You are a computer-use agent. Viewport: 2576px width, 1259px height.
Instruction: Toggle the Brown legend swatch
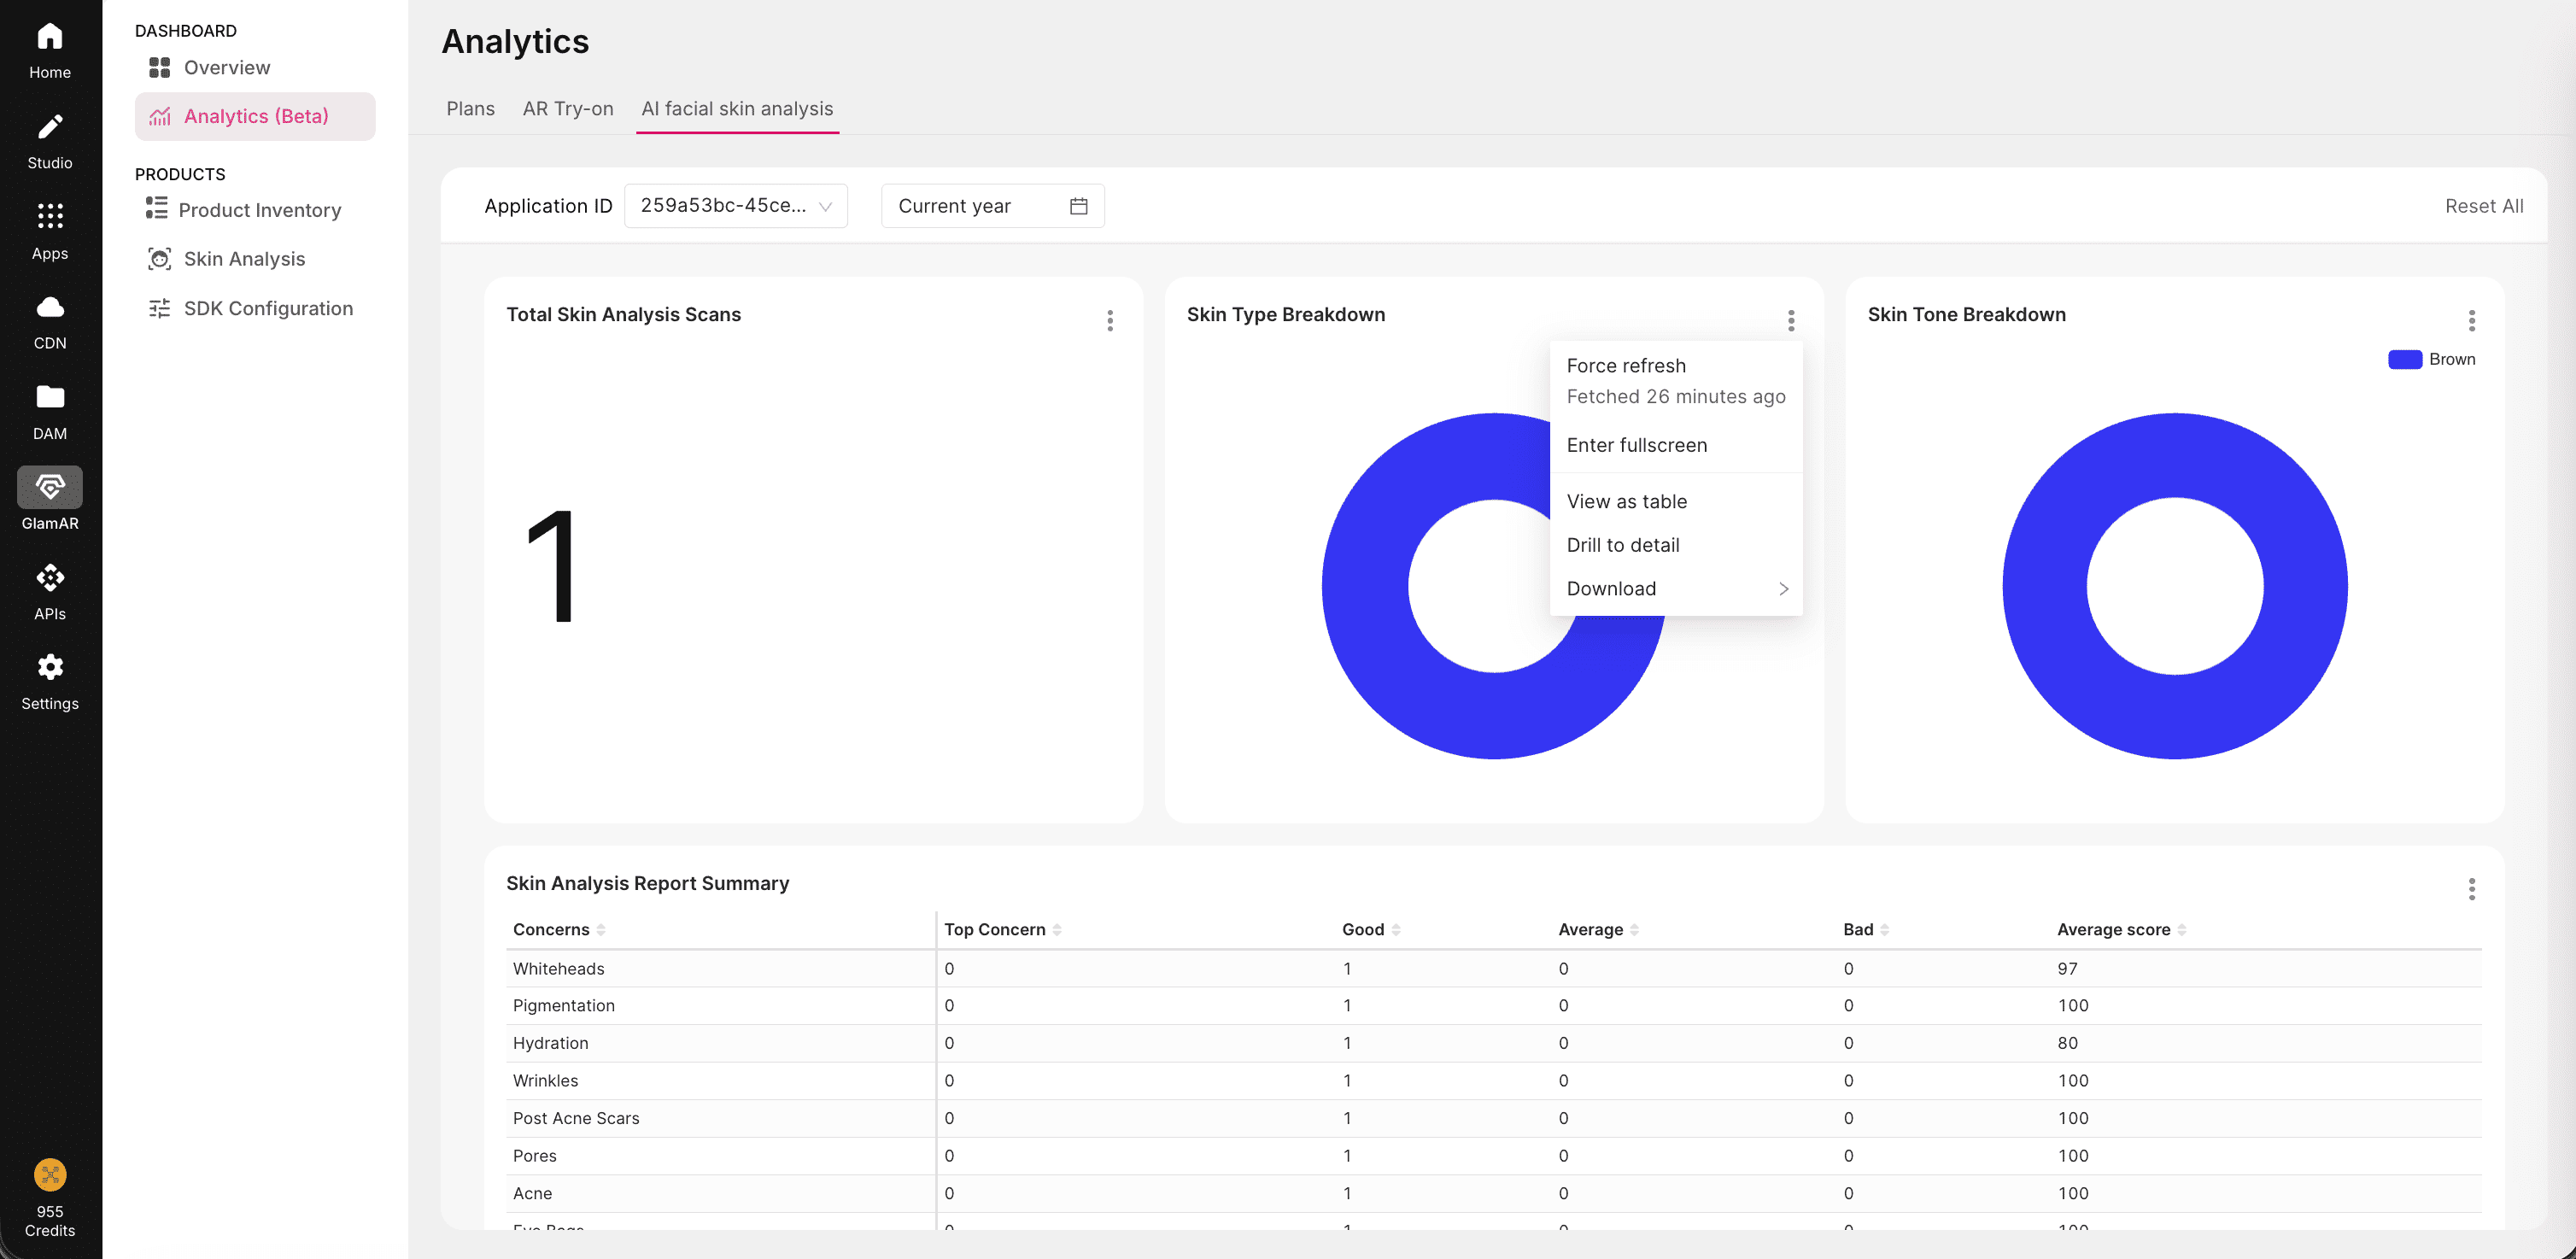(x=2404, y=359)
